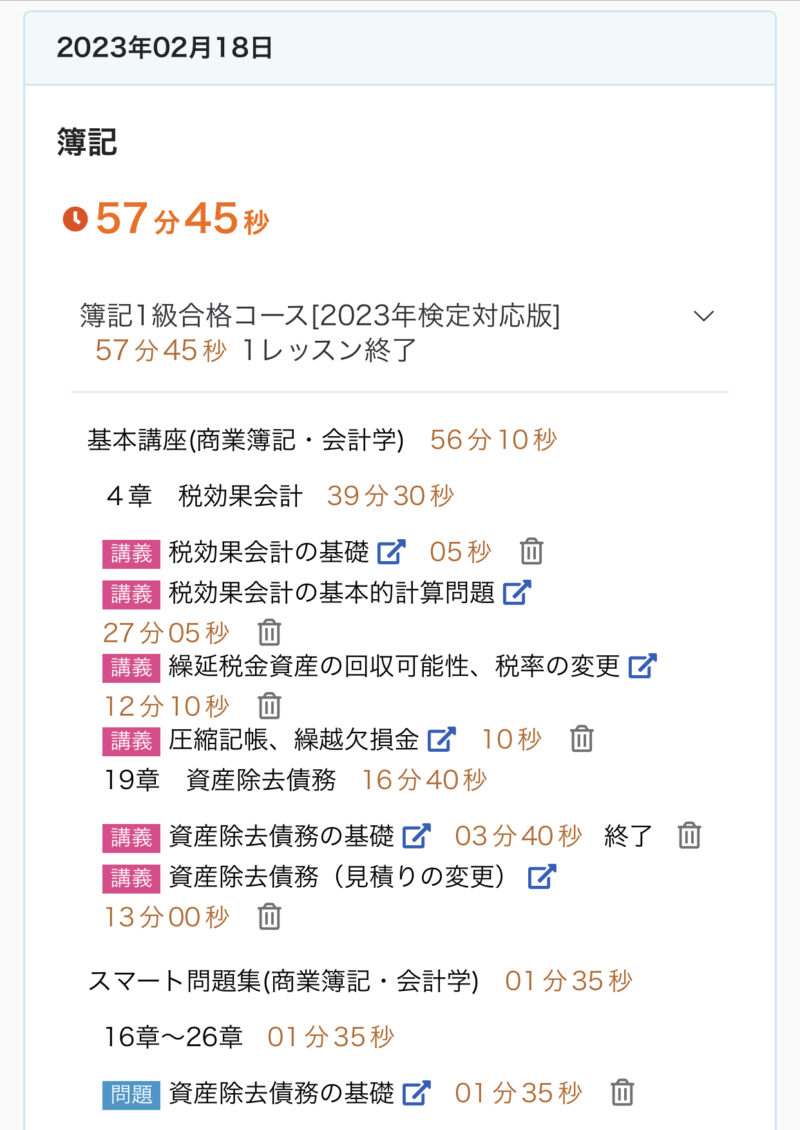Delete the 27分05秒 study record
800x1130 pixels.
tap(270, 632)
